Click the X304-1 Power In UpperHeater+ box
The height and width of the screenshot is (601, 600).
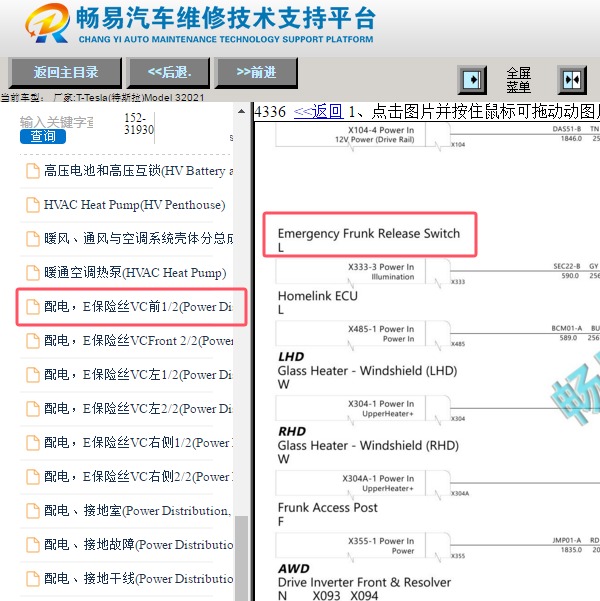[362, 409]
